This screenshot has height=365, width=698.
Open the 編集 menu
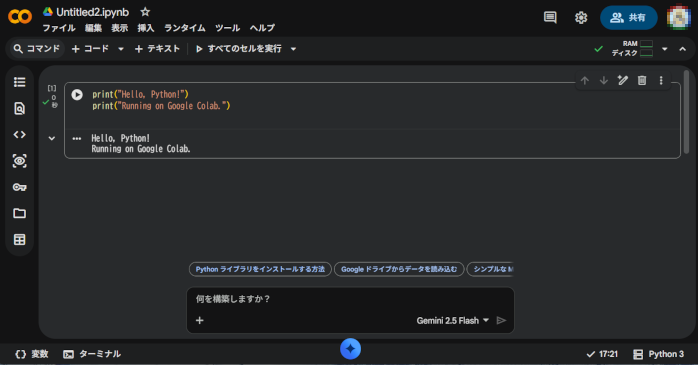[93, 28]
